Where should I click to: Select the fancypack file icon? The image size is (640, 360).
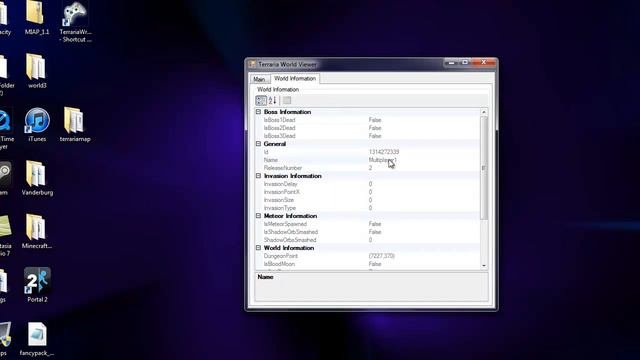[37, 339]
